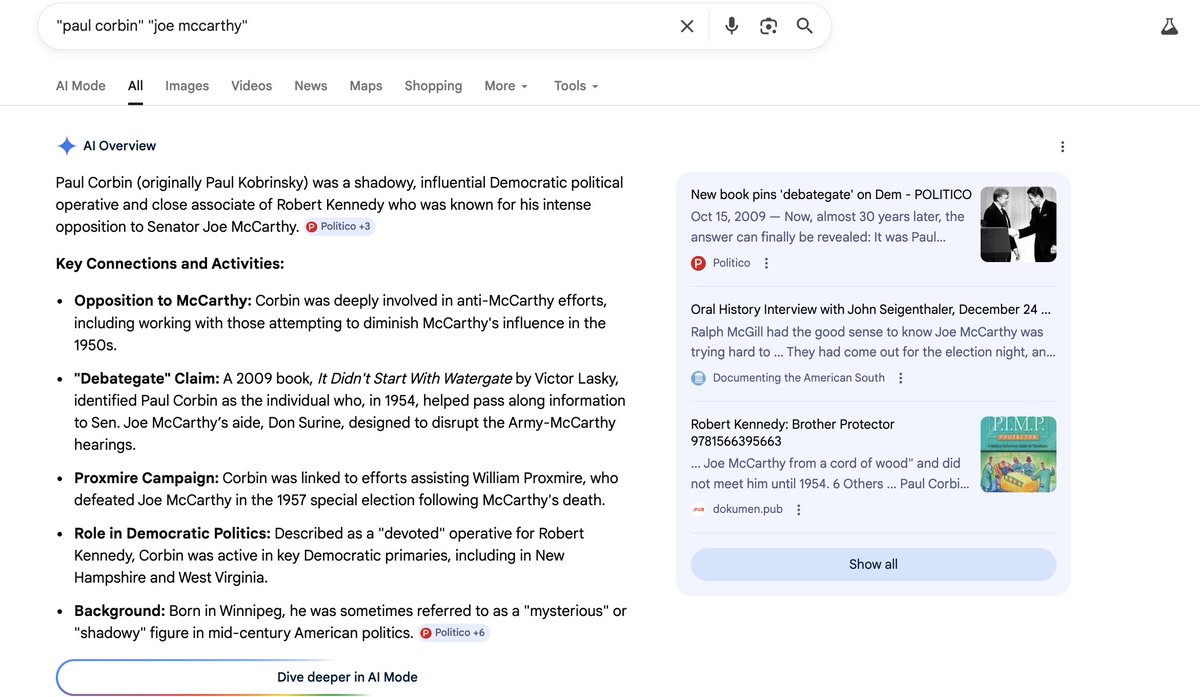Click the Background bullet heading
Viewport: 1200px width, 697px height.
tap(120, 611)
